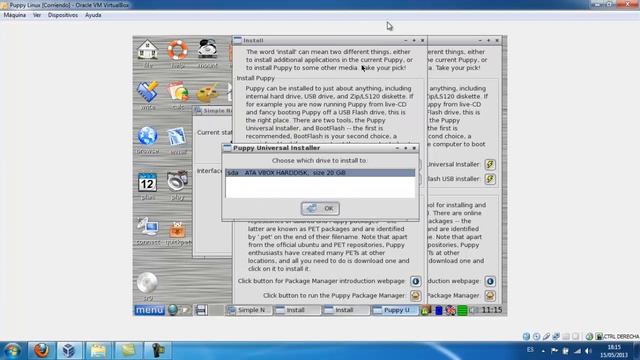
Task: Click Package Manager button in rear Install window
Action: click(x=490, y=296)
